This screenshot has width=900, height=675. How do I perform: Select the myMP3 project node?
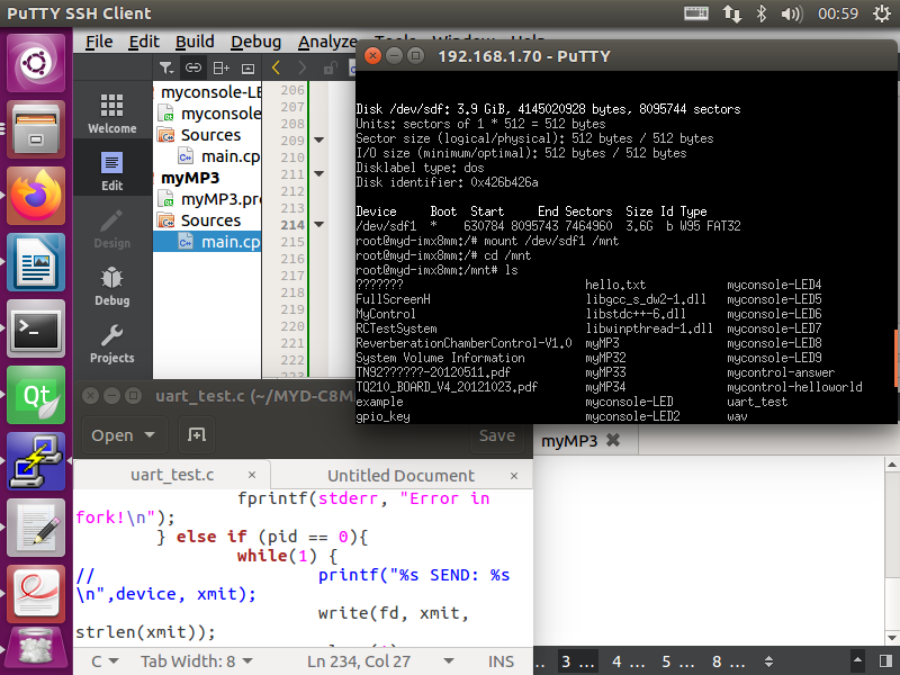[190, 178]
